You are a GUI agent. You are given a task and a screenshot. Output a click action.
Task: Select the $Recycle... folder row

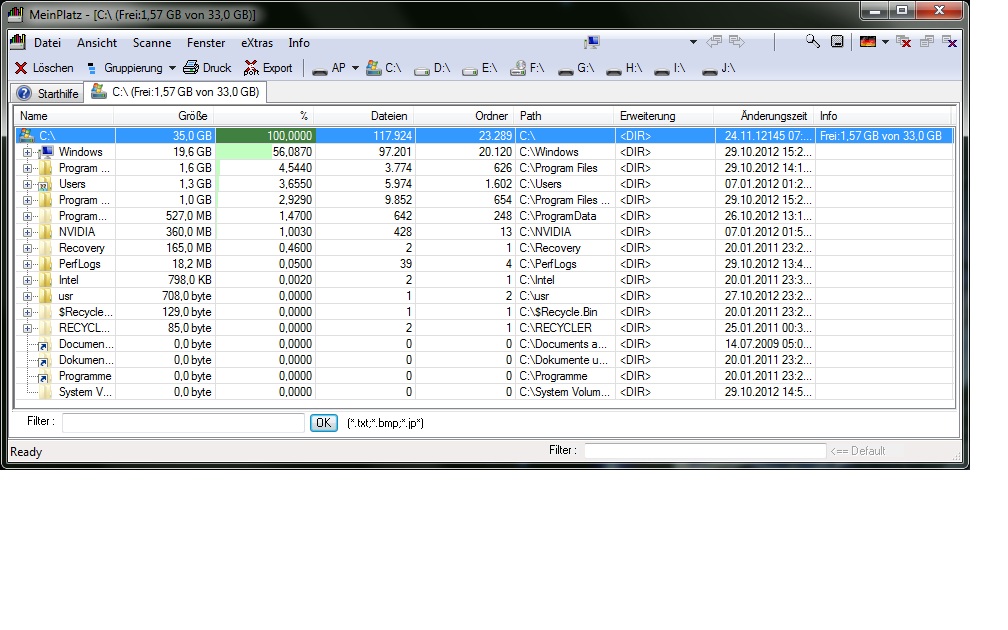click(484, 312)
